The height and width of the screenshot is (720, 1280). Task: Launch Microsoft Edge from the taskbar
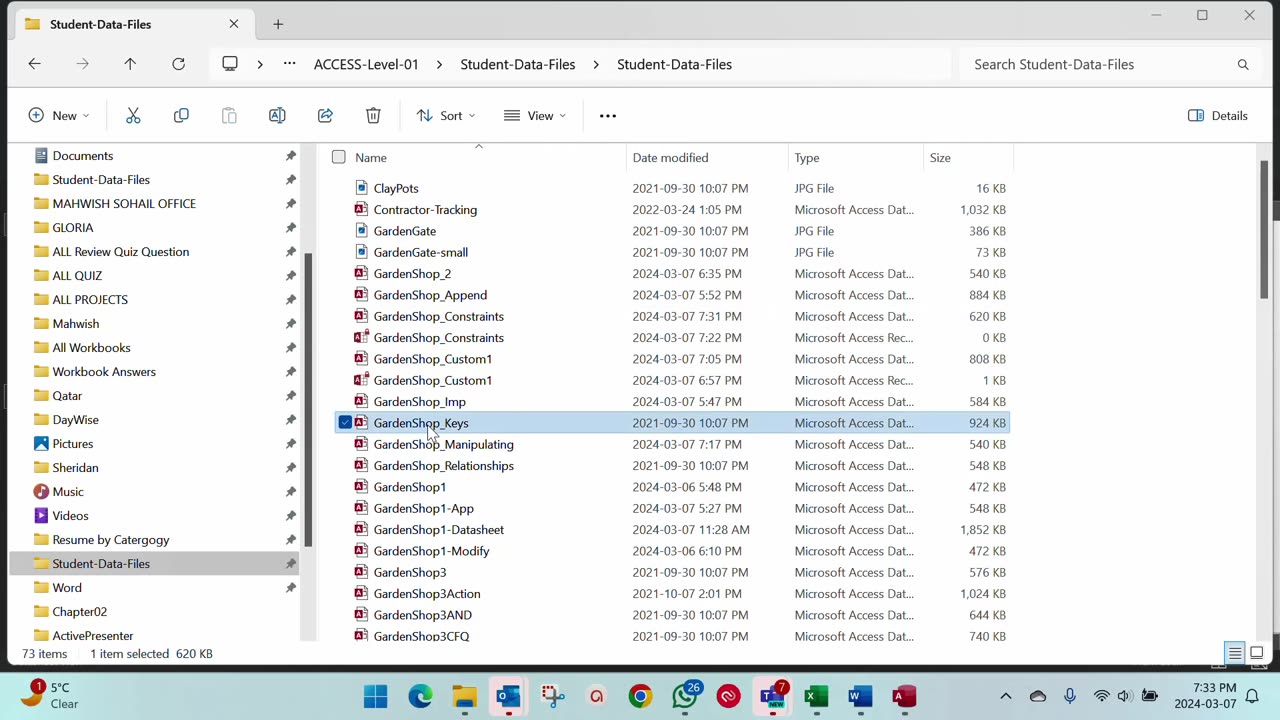coord(420,696)
